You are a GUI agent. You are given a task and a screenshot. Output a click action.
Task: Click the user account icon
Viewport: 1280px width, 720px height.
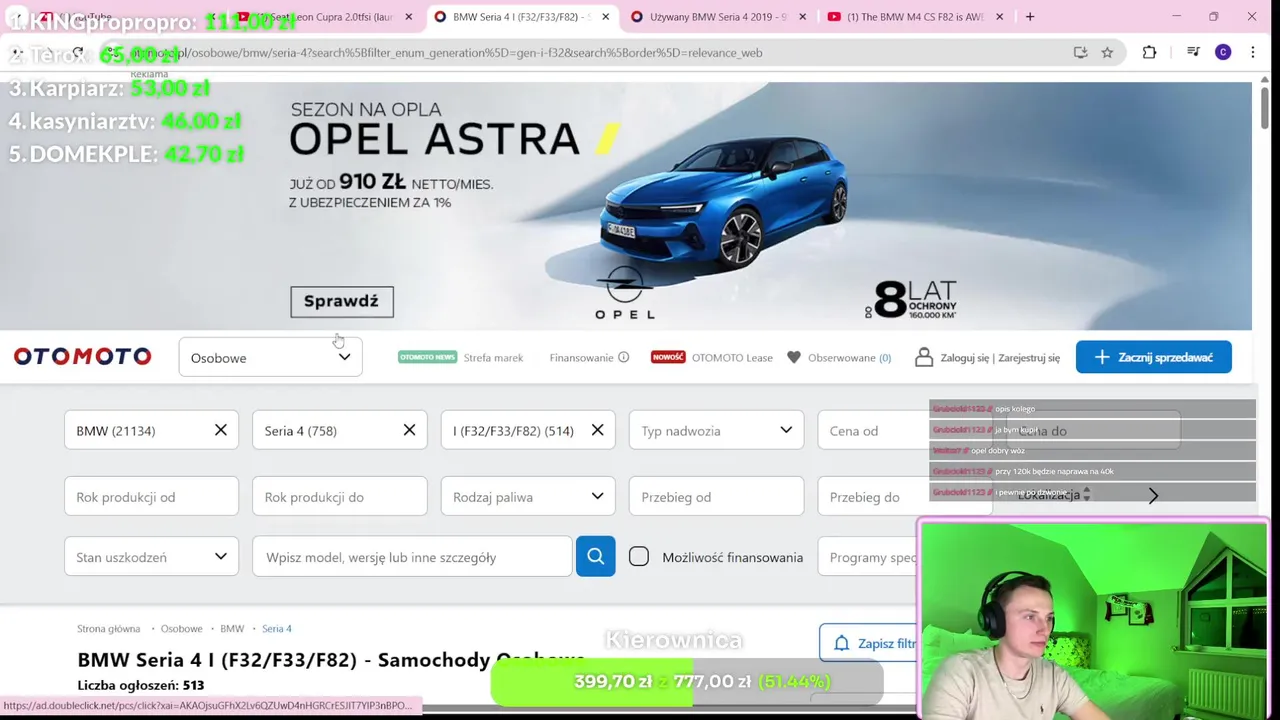coord(924,357)
